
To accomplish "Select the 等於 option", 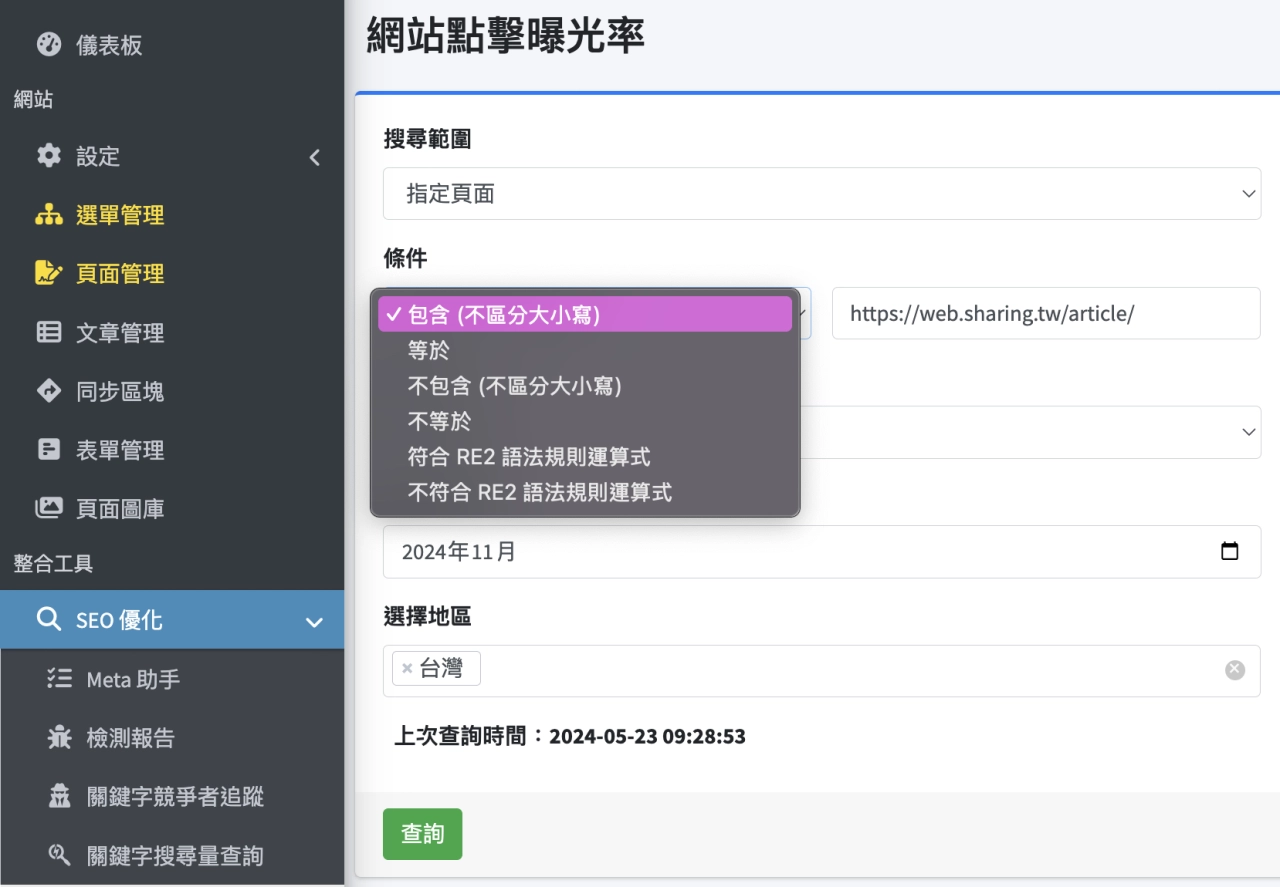I will pyautogui.click(x=585, y=351).
